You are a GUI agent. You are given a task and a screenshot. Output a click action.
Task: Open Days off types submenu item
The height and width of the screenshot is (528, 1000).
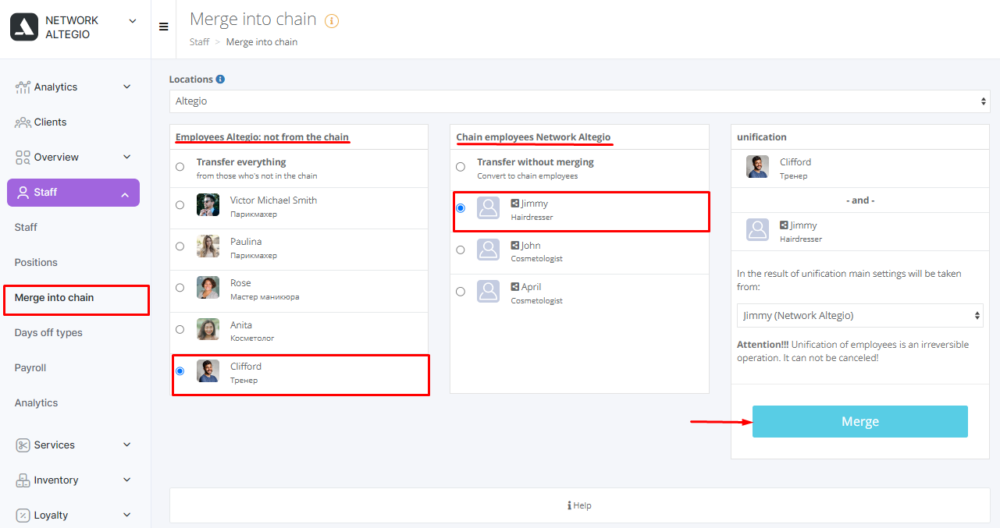[48, 333]
